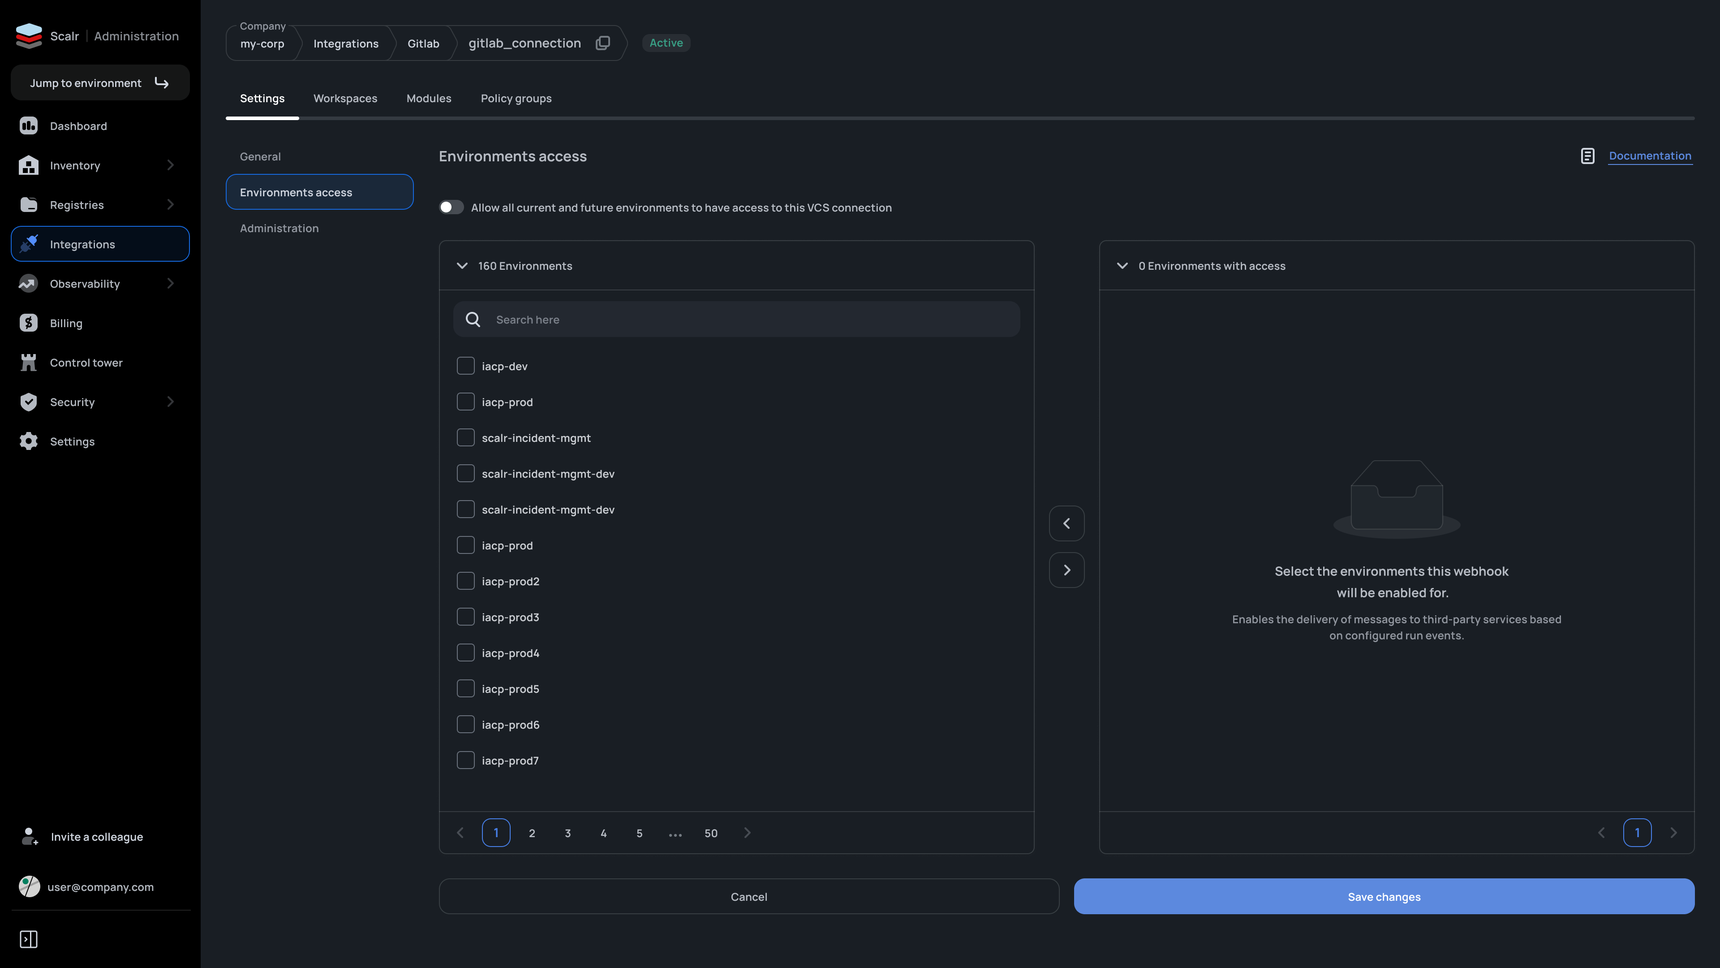
Task: Go to page 2 of environments
Action: coord(532,833)
